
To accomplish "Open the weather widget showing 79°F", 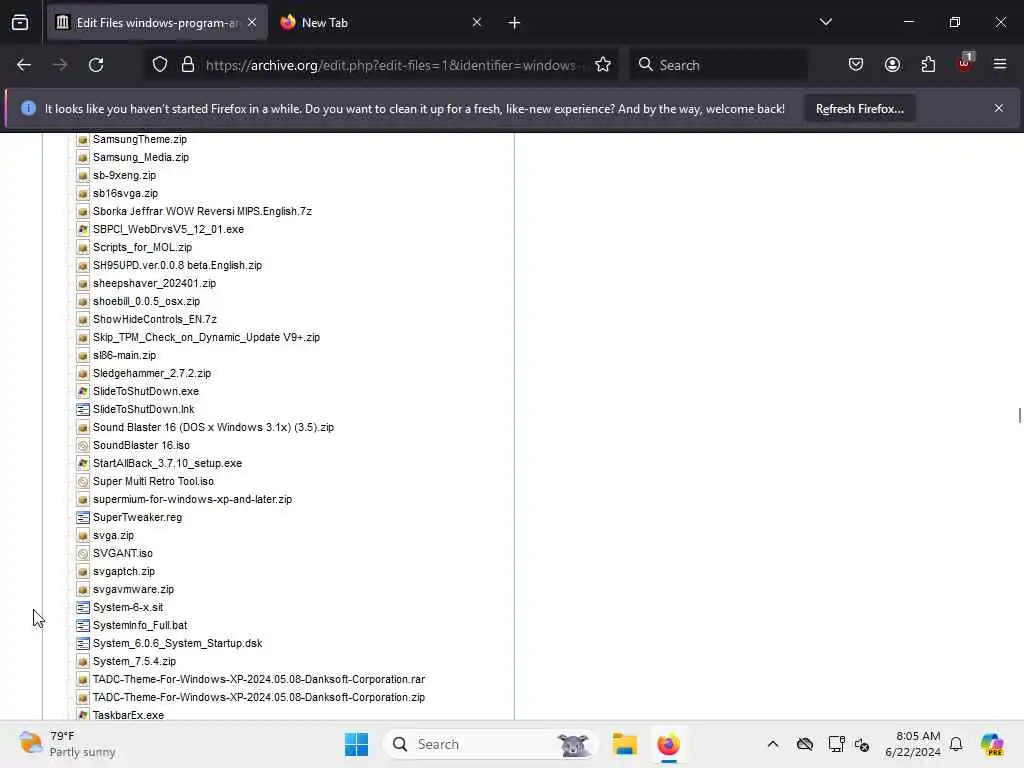I will (67, 744).
